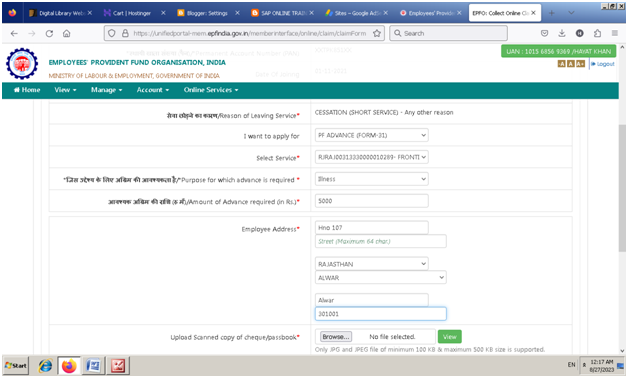Click the green View button
Viewport: 628px width, 378px height.
tap(449, 337)
